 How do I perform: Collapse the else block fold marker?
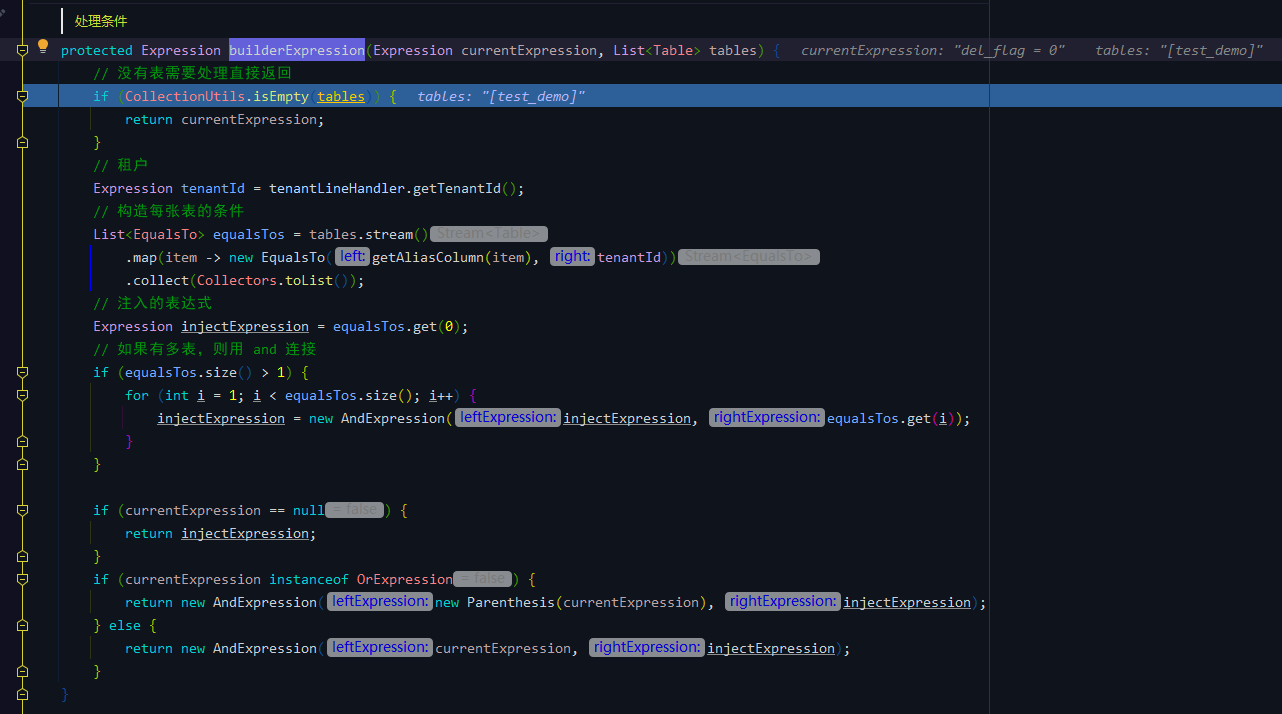[22, 625]
